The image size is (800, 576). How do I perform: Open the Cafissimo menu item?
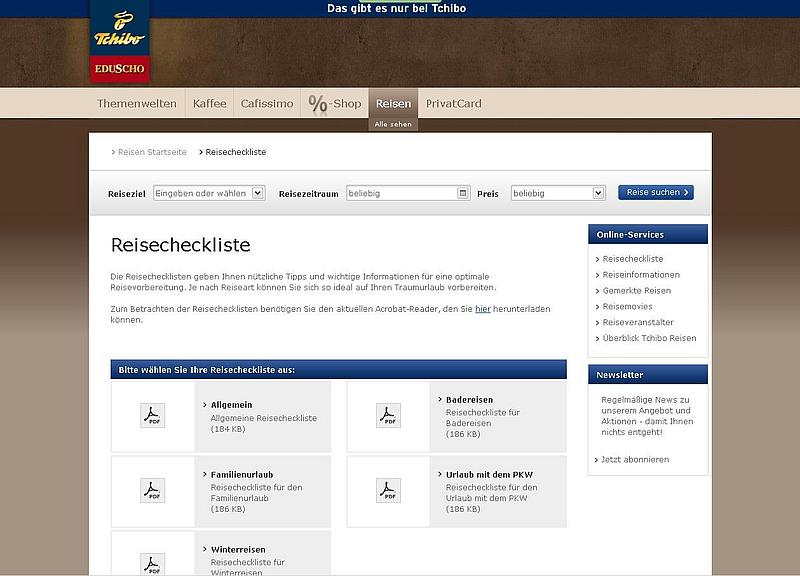[267, 104]
